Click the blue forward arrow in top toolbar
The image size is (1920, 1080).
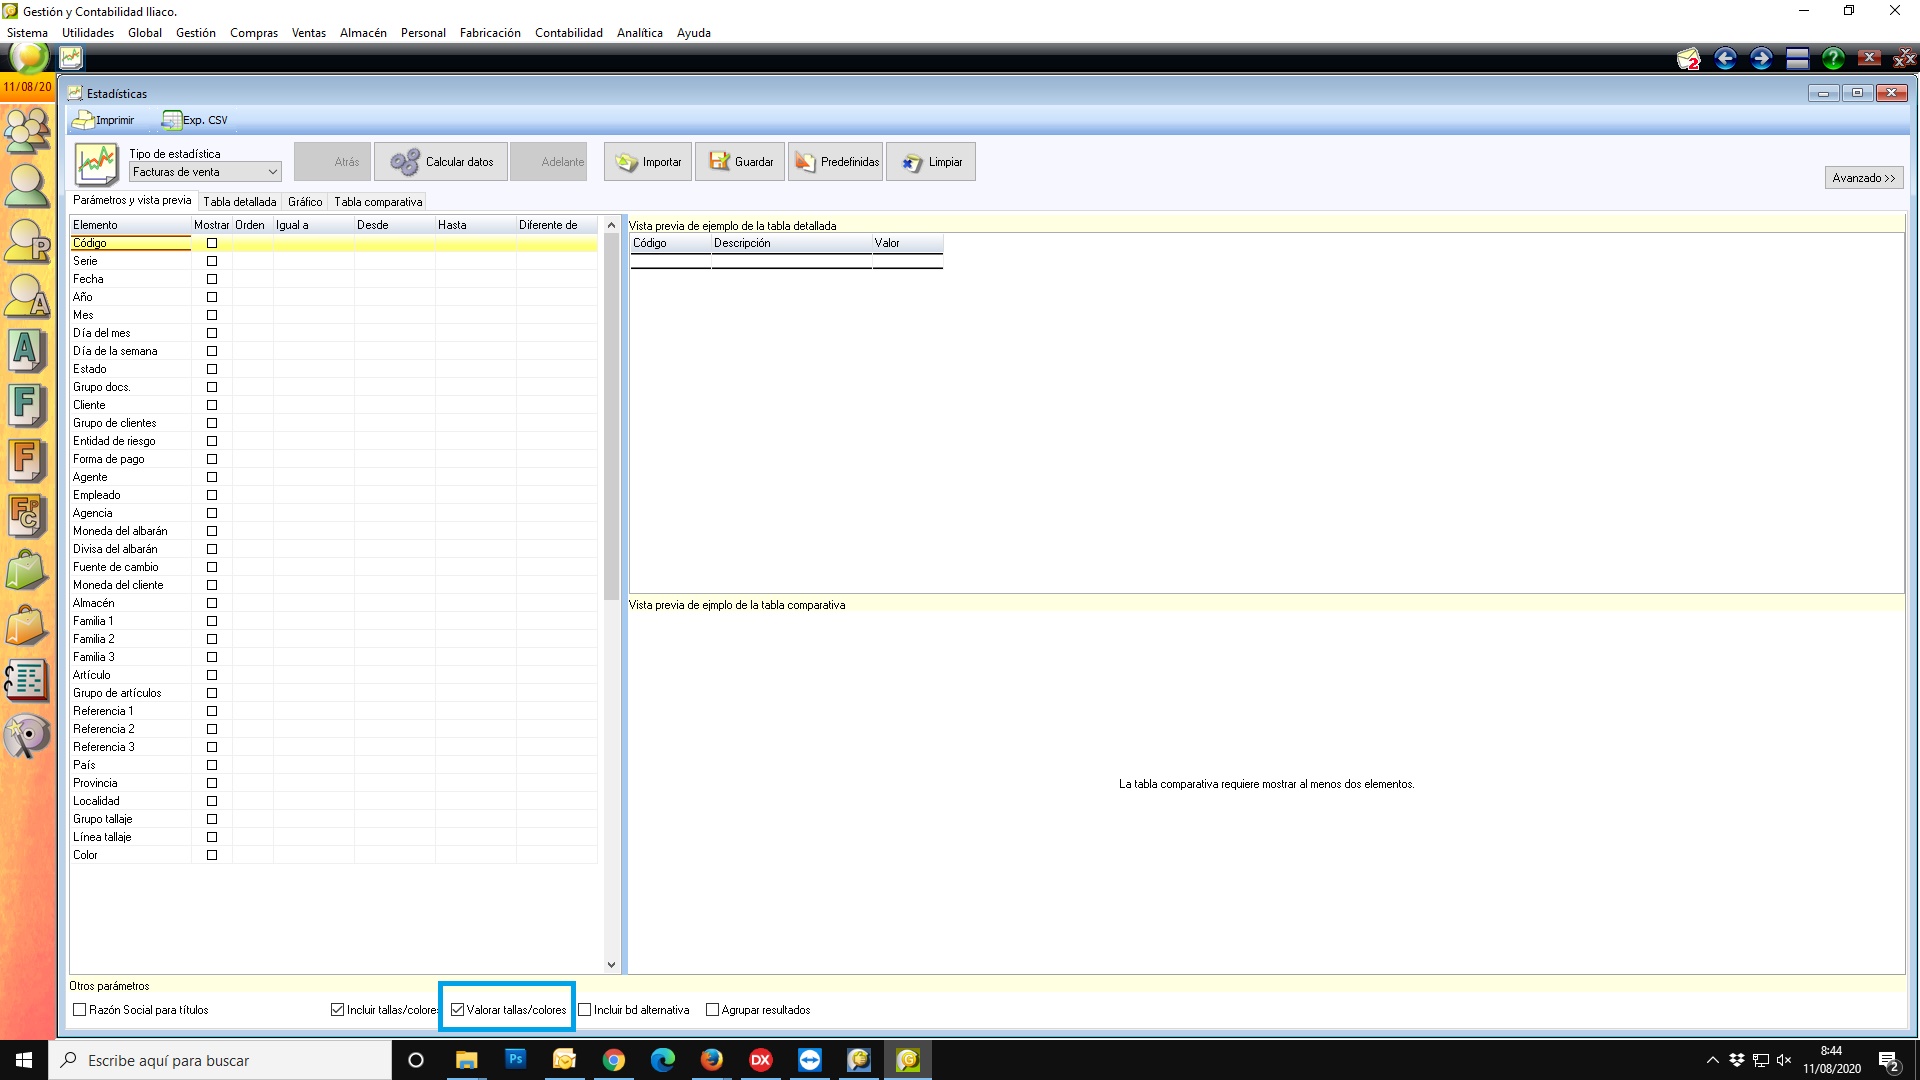(x=1761, y=59)
